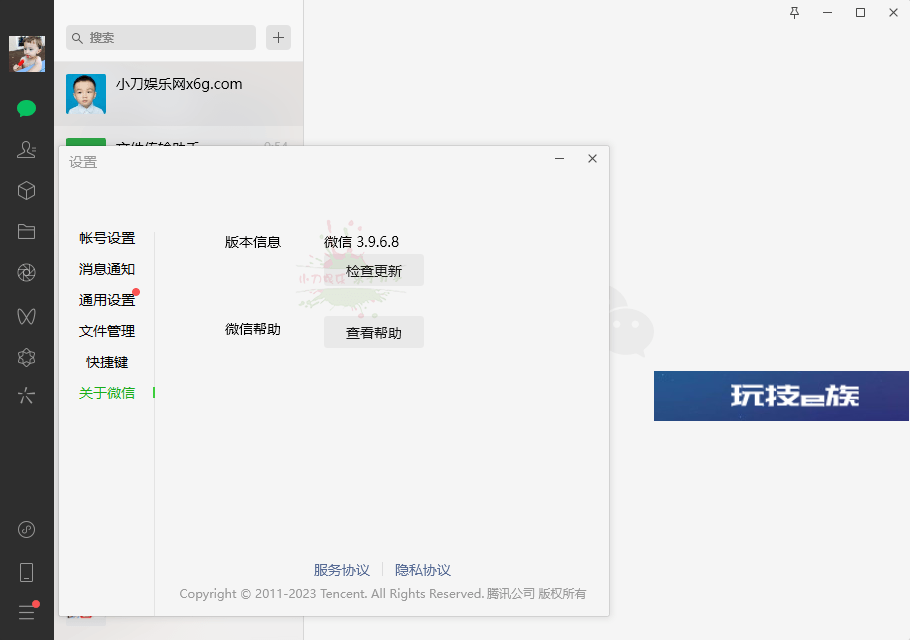Go to the 快捷键 tab
Image resolution: width=910 pixels, height=640 pixels.
coord(107,362)
